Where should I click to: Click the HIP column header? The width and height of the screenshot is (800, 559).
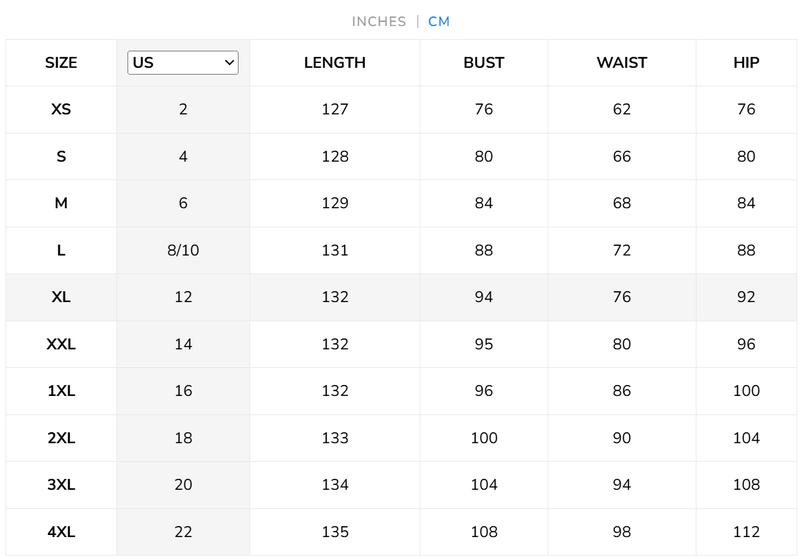746,63
